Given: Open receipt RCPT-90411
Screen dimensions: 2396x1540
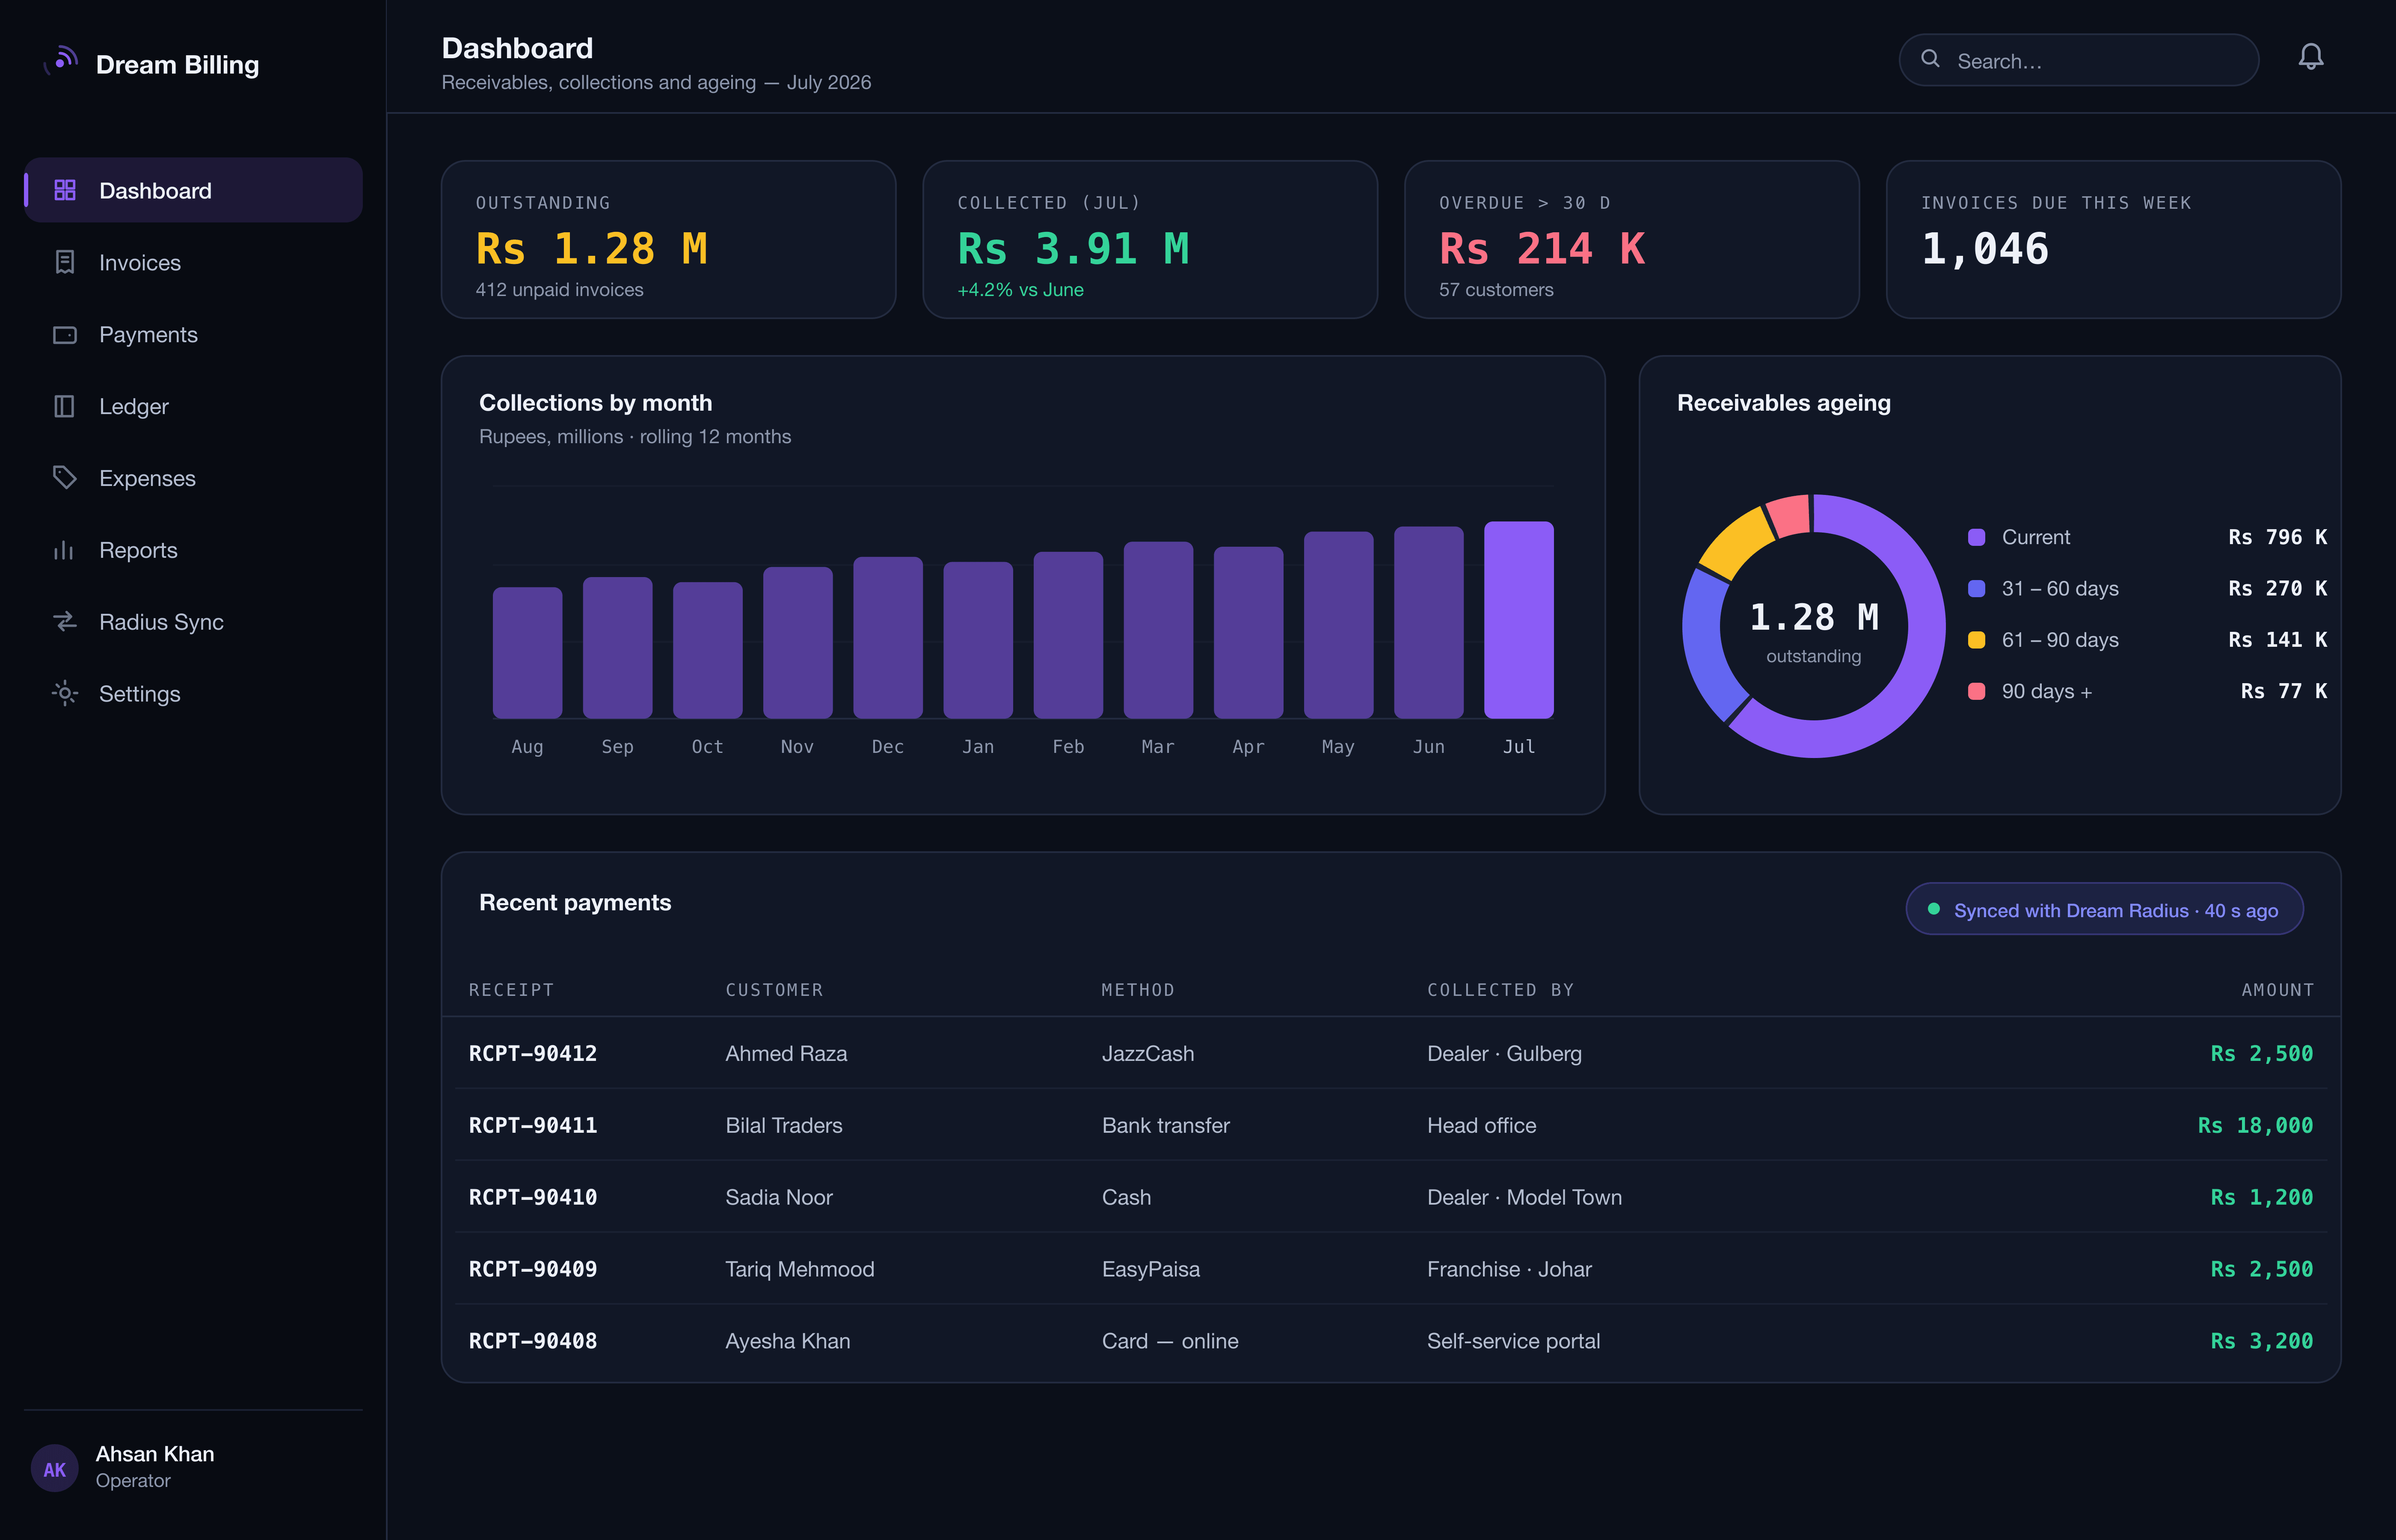Looking at the screenshot, I should coord(533,1125).
